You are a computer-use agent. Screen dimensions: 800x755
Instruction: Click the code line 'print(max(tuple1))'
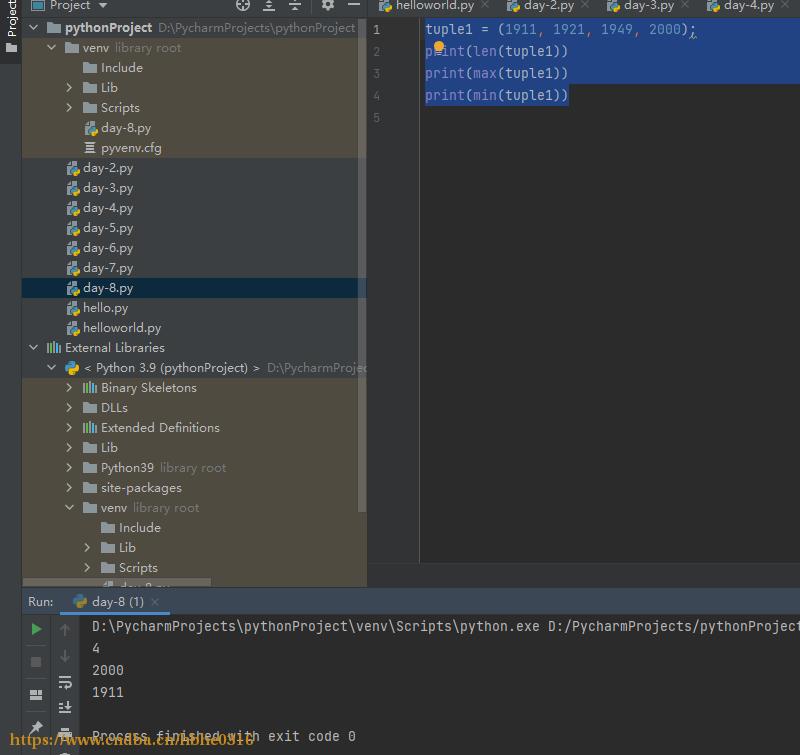496,73
